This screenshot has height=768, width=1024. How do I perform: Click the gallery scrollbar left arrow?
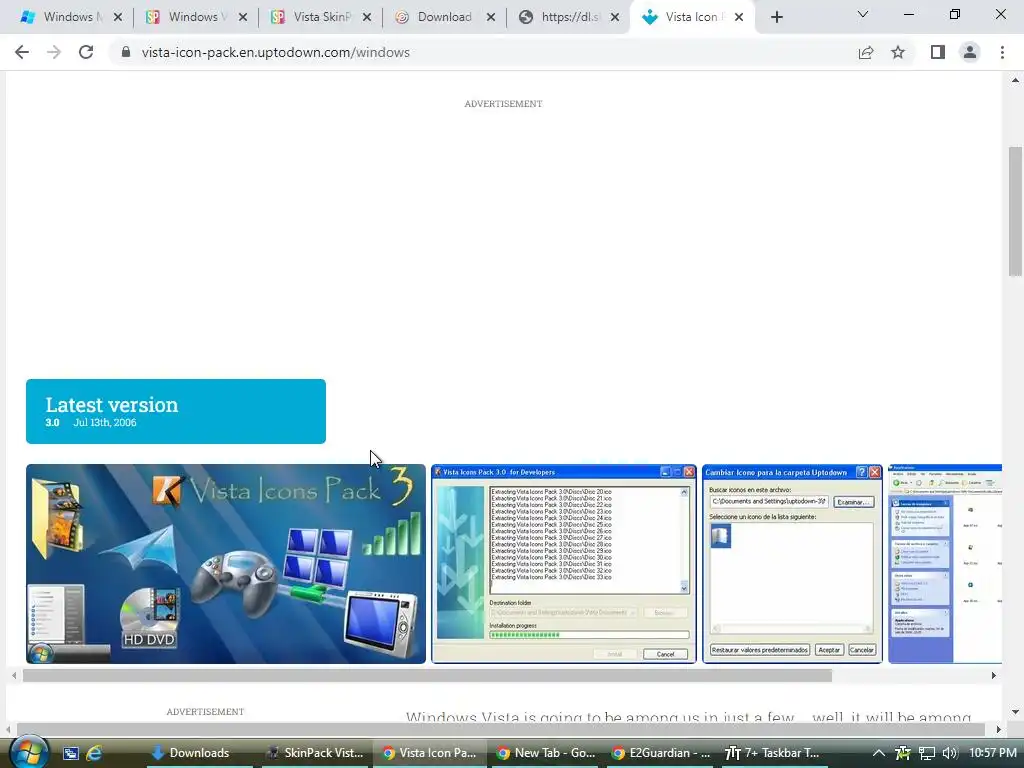point(14,676)
